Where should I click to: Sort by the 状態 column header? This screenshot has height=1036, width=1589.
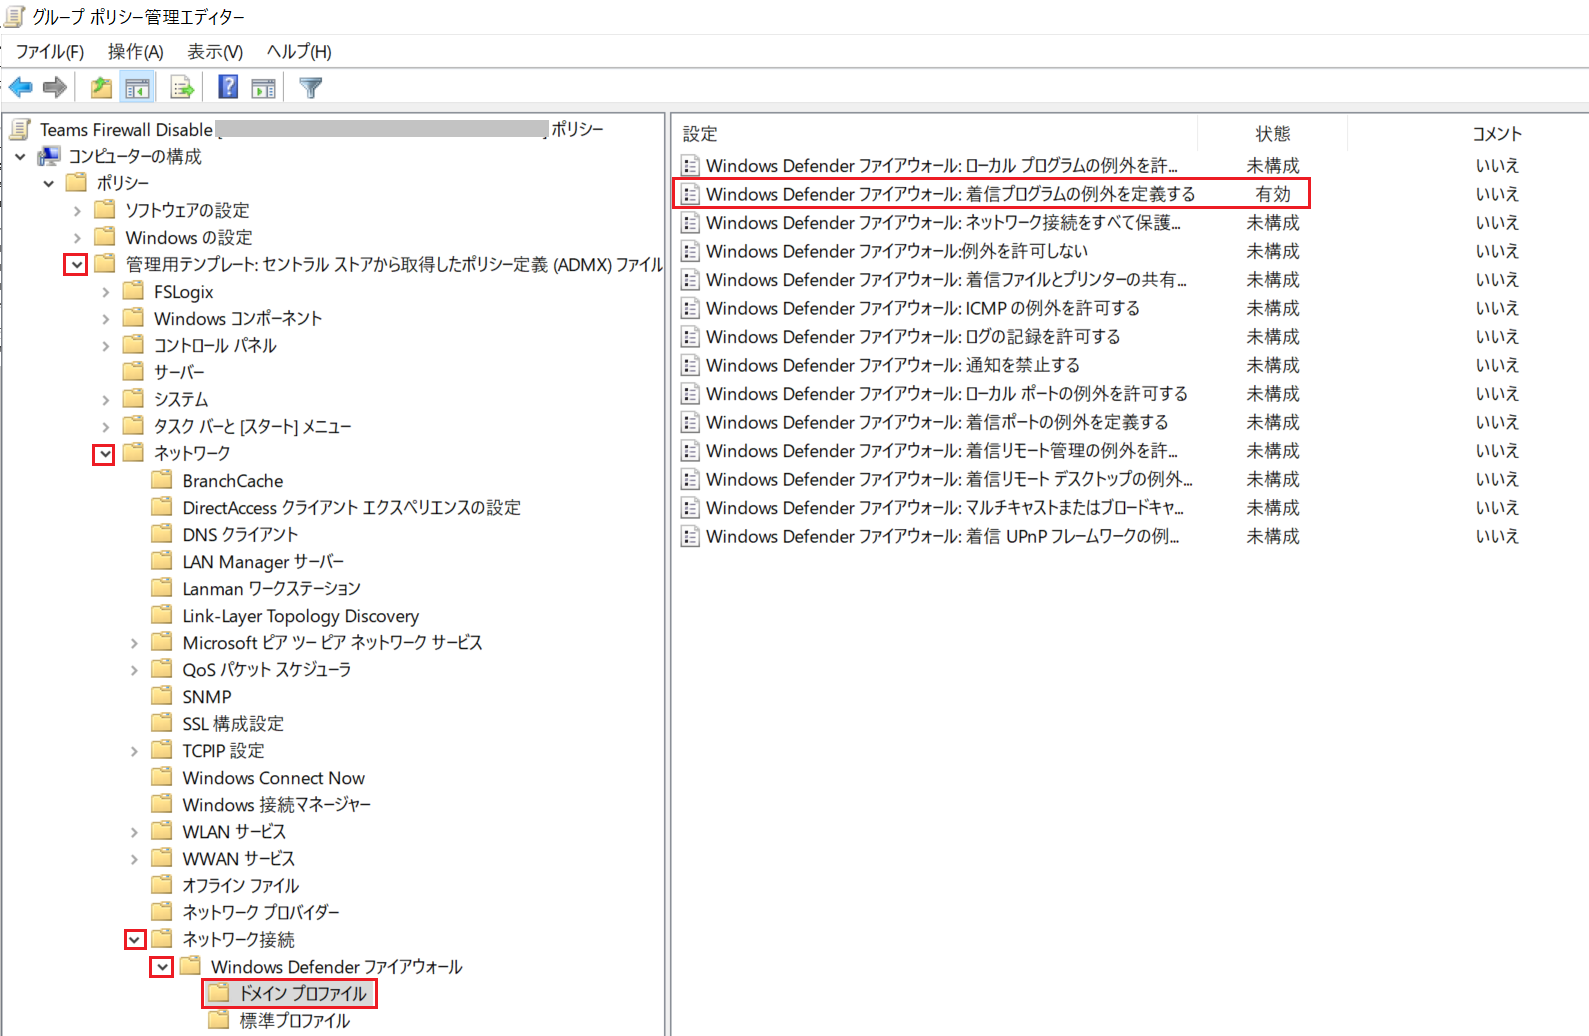click(1273, 134)
